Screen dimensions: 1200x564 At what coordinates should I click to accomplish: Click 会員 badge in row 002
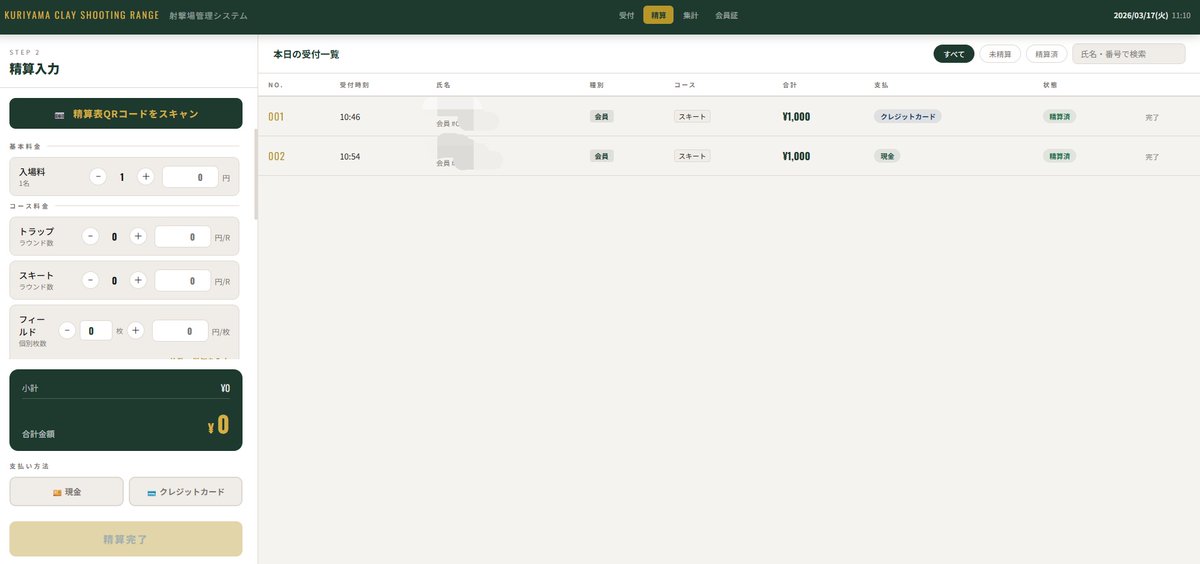[602, 156]
